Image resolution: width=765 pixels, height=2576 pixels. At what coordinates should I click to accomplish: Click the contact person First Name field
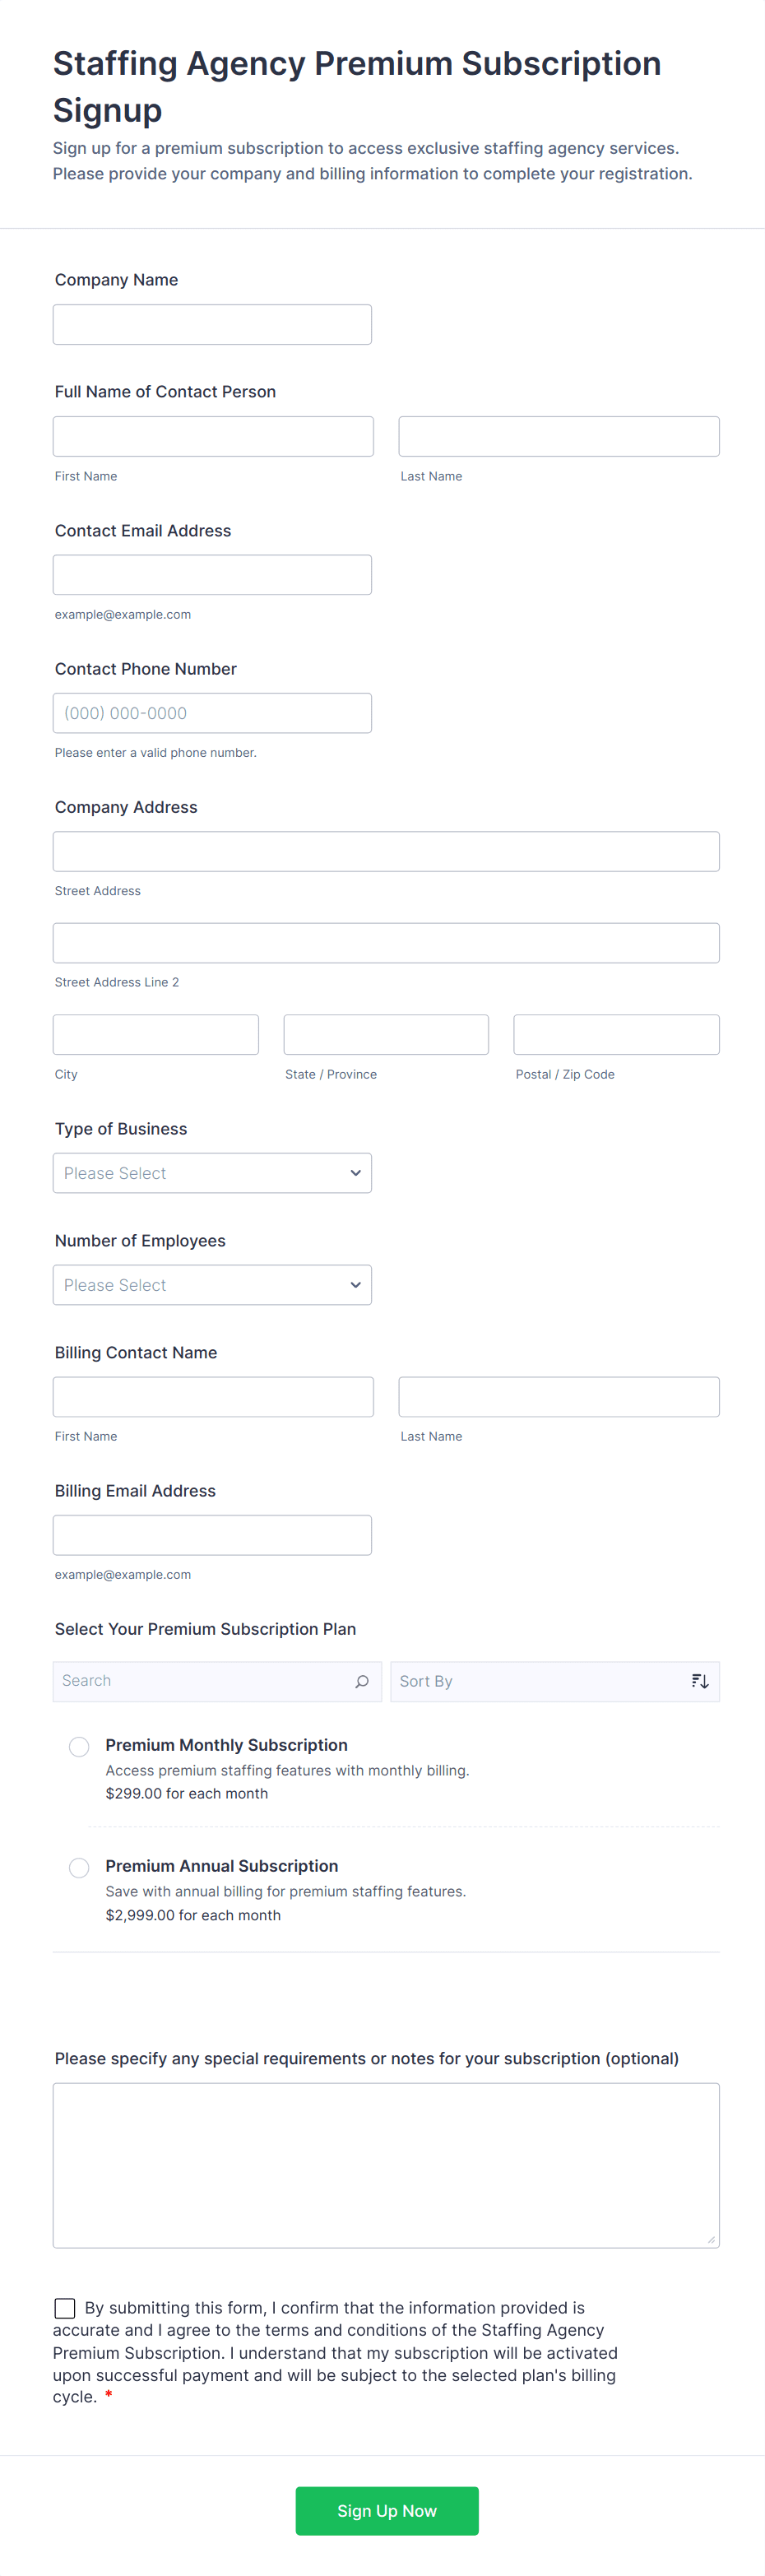[x=213, y=437]
